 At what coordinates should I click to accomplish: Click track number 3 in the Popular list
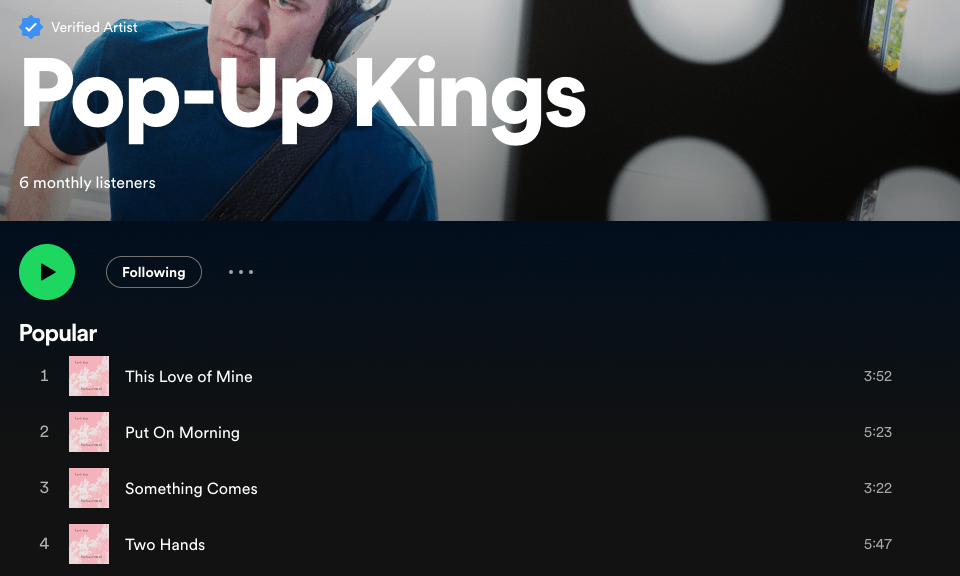click(x=44, y=488)
